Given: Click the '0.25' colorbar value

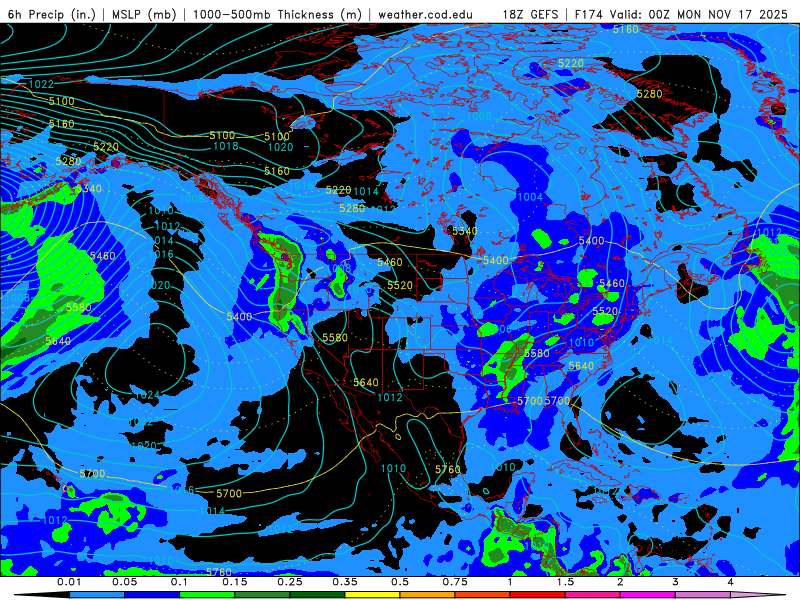Looking at the screenshot, I should pyautogui.click(x=290, y=582).
